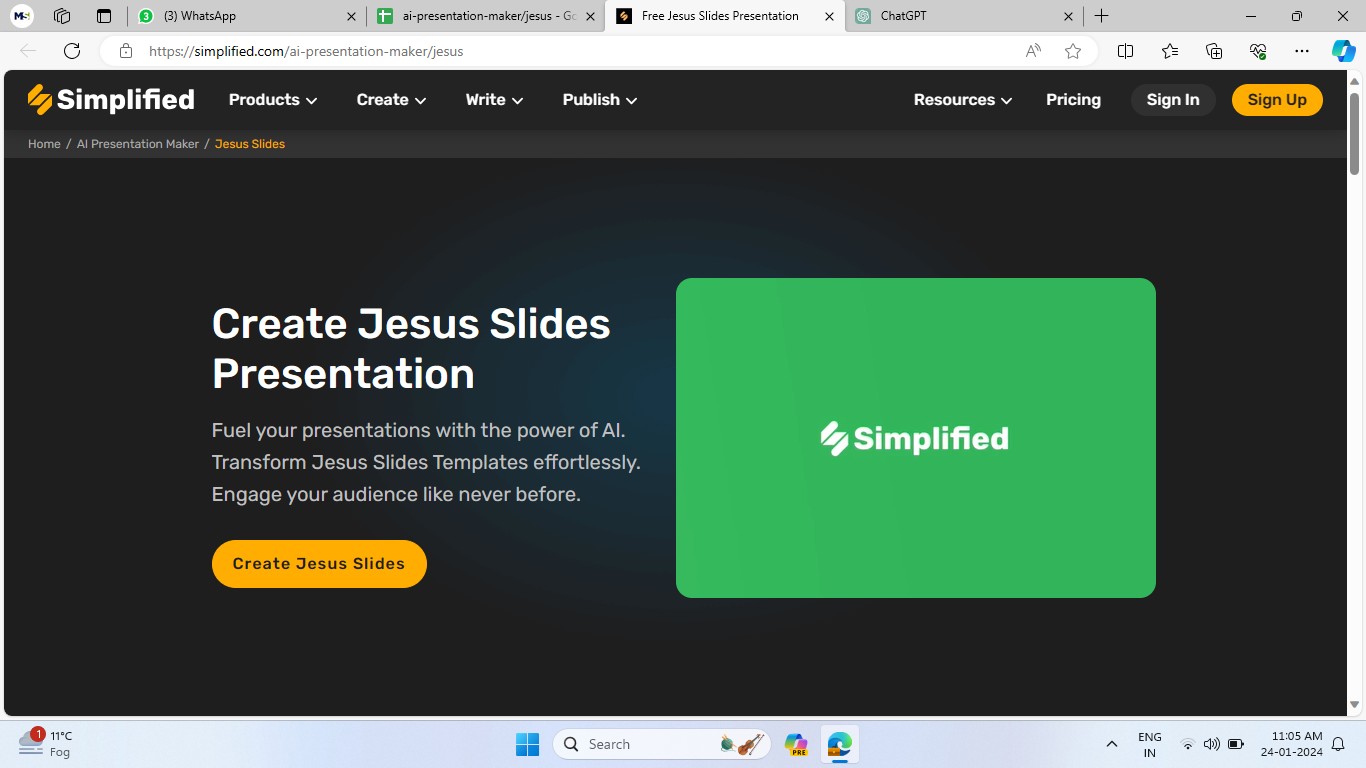Open the clock showing 11:05 AM
This screenshot has height=768, width=1366.
[x=1291, y=744]
